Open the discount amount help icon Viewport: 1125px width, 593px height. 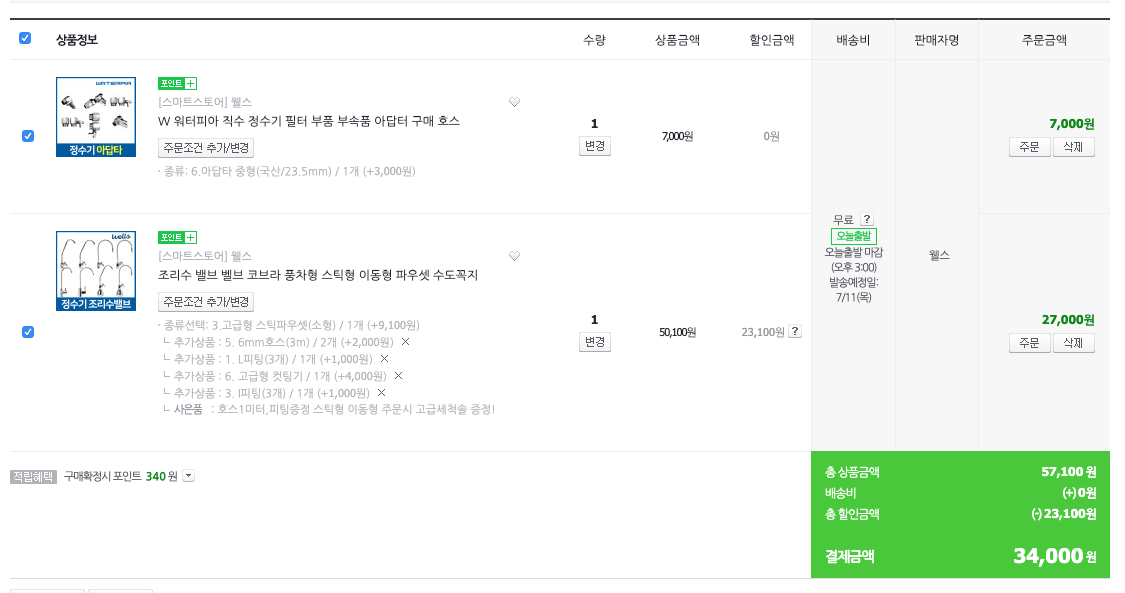tap(795, 332)
